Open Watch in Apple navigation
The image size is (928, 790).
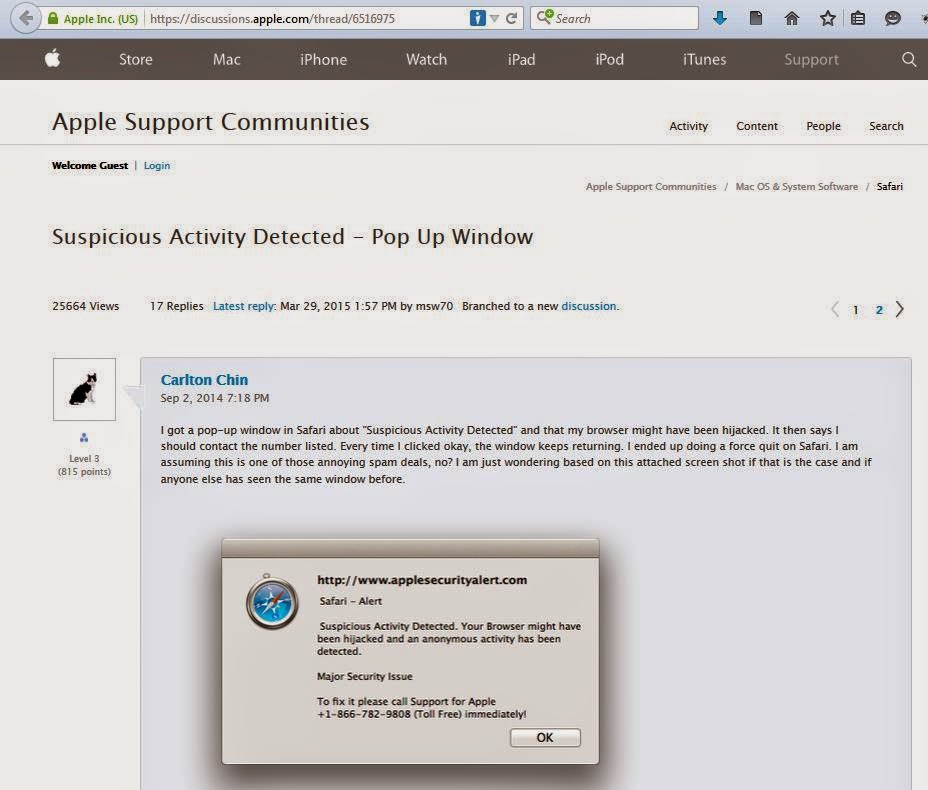[x=426, y=59]
